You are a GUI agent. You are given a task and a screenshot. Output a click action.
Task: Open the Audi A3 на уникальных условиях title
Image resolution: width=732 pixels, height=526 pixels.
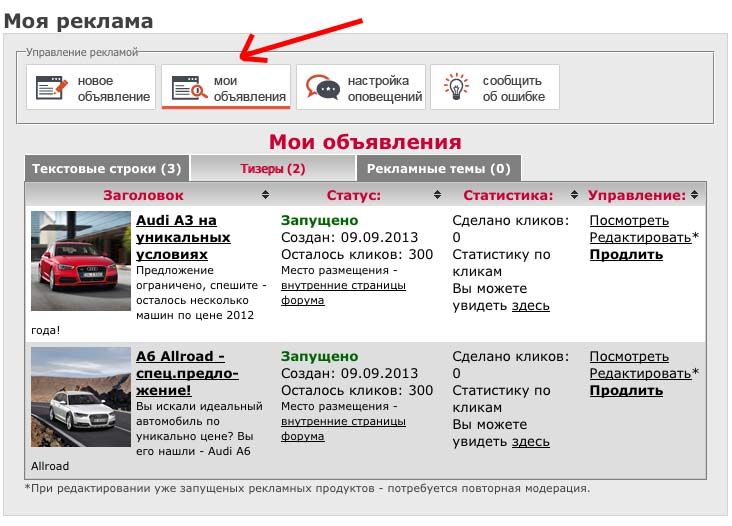[x=183, y=237]
